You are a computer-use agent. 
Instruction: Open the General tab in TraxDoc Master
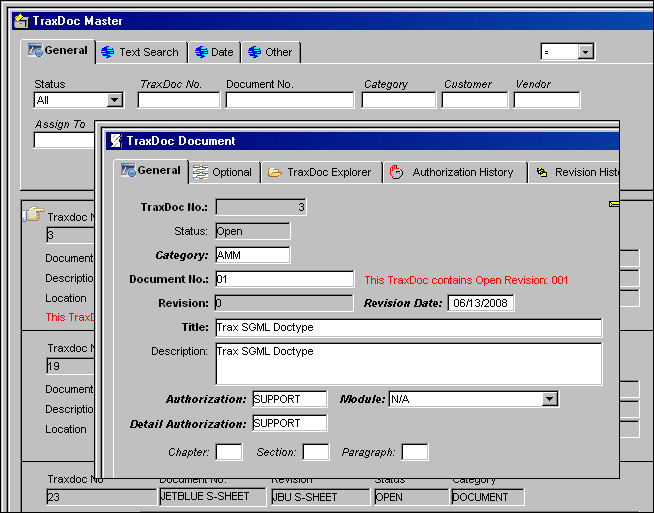(x=58, y=50)
